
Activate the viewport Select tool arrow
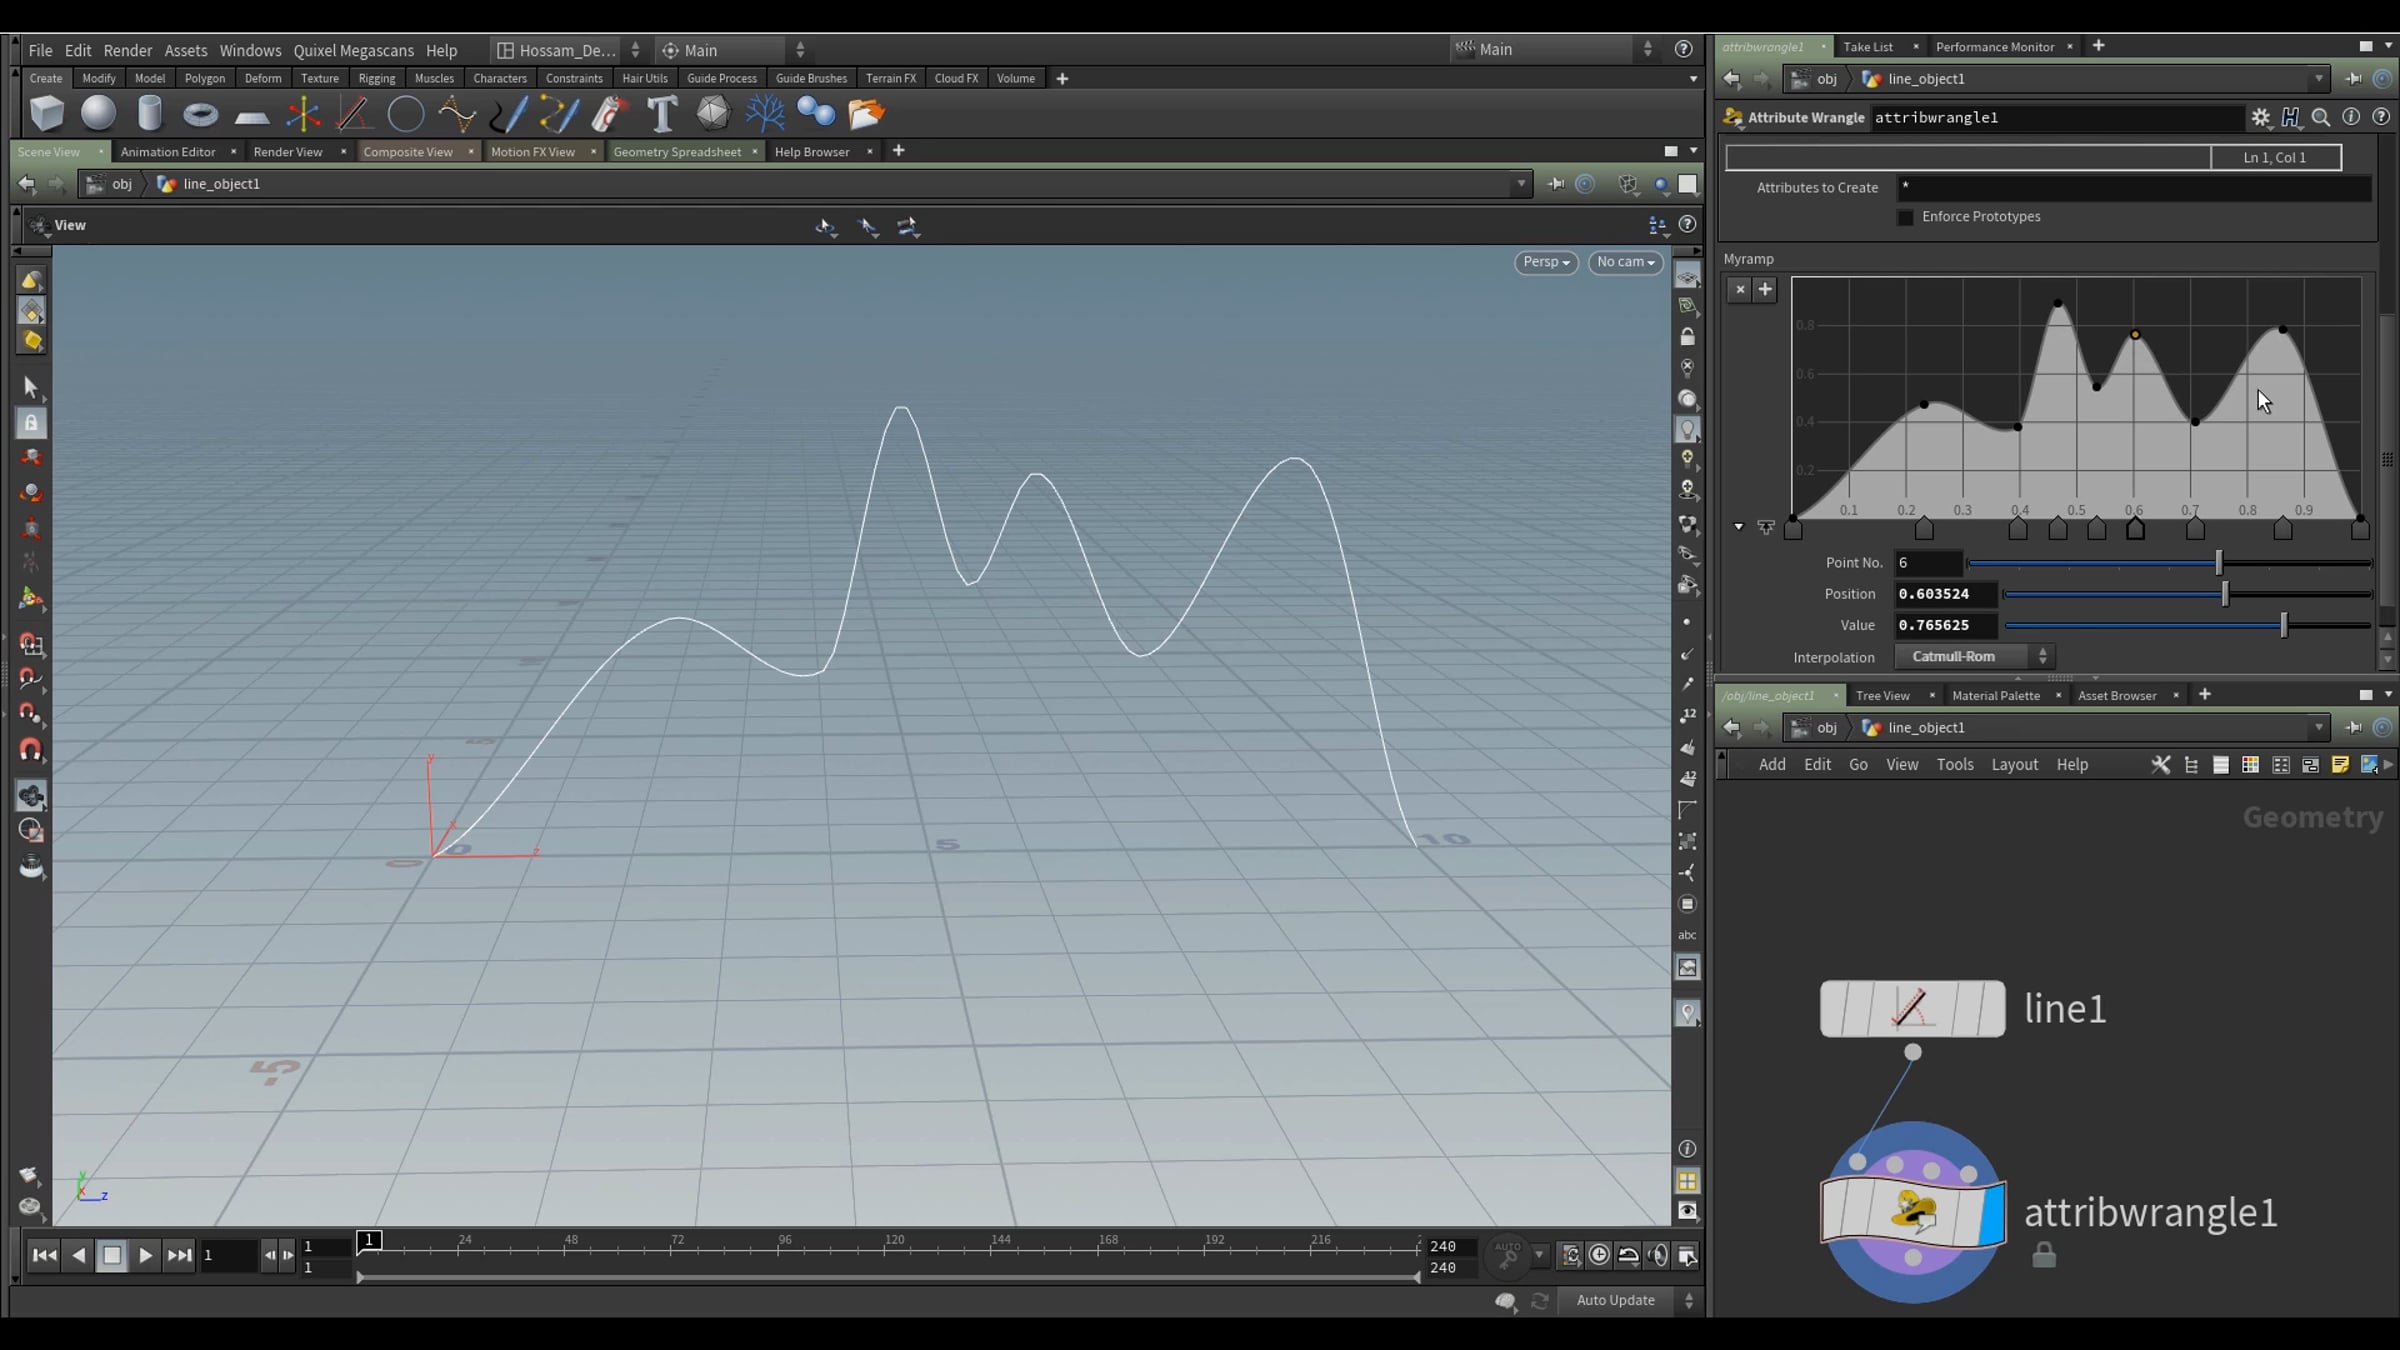pyautogui.click(x=30, y=387)
